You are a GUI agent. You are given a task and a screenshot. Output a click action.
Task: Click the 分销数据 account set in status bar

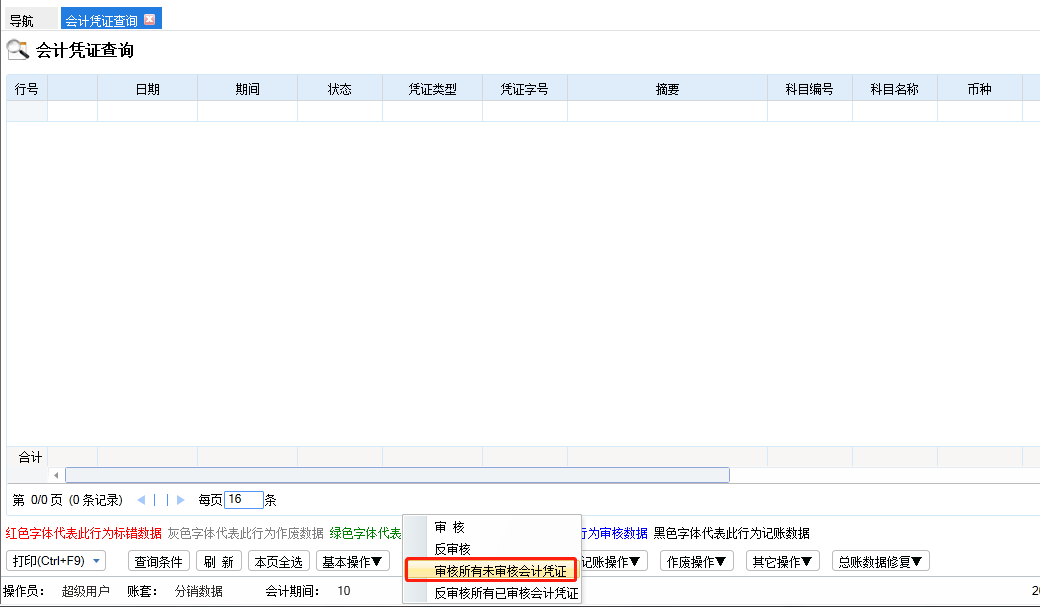(198, 591)
